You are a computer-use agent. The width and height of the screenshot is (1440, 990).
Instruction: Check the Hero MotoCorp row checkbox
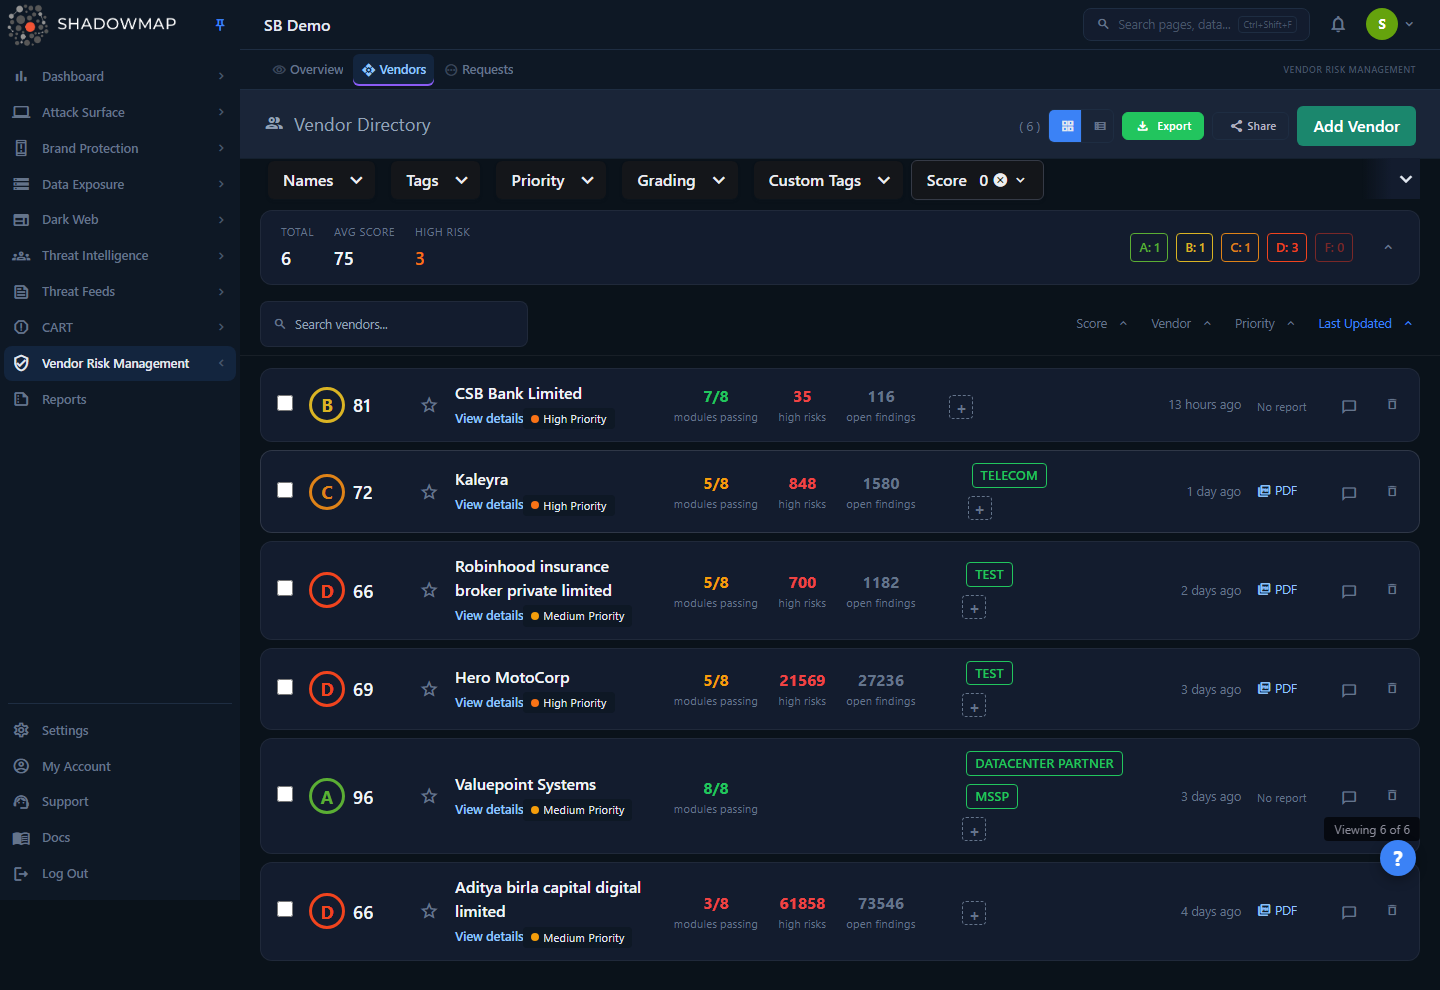click(285, 687)
